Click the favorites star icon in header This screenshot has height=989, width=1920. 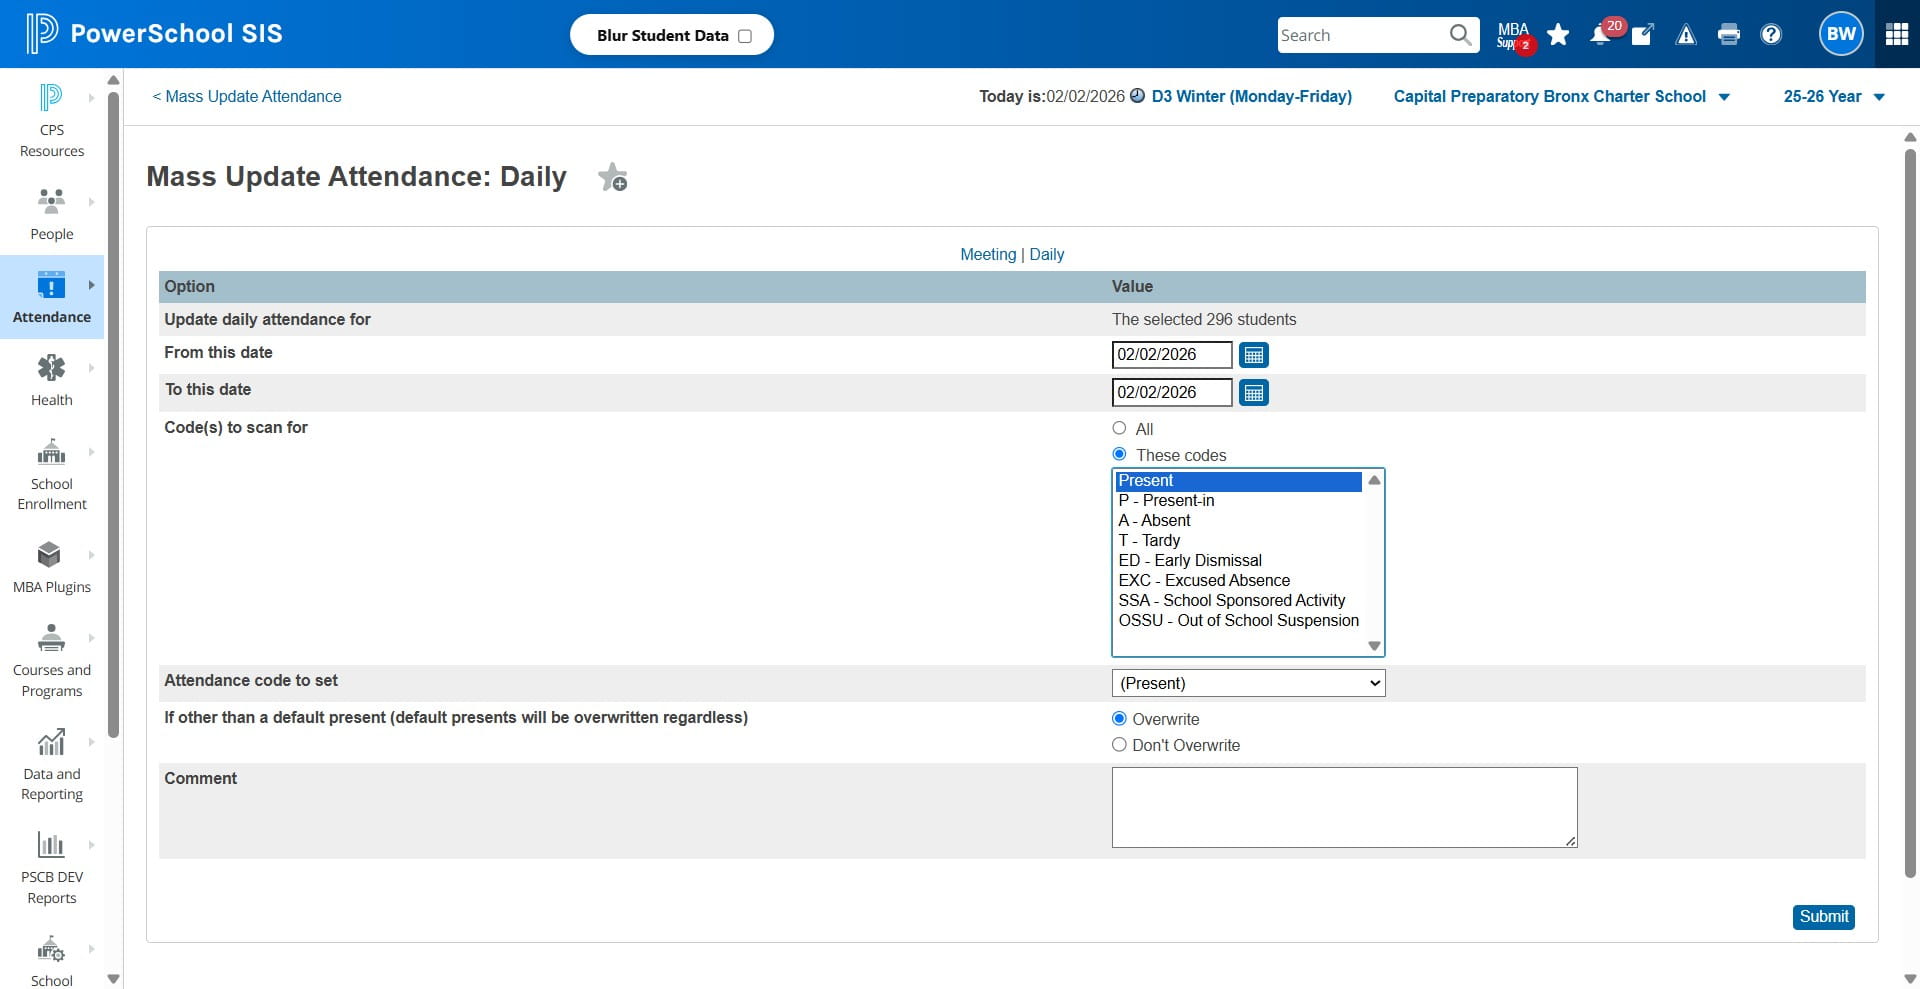coord(1558,35)
